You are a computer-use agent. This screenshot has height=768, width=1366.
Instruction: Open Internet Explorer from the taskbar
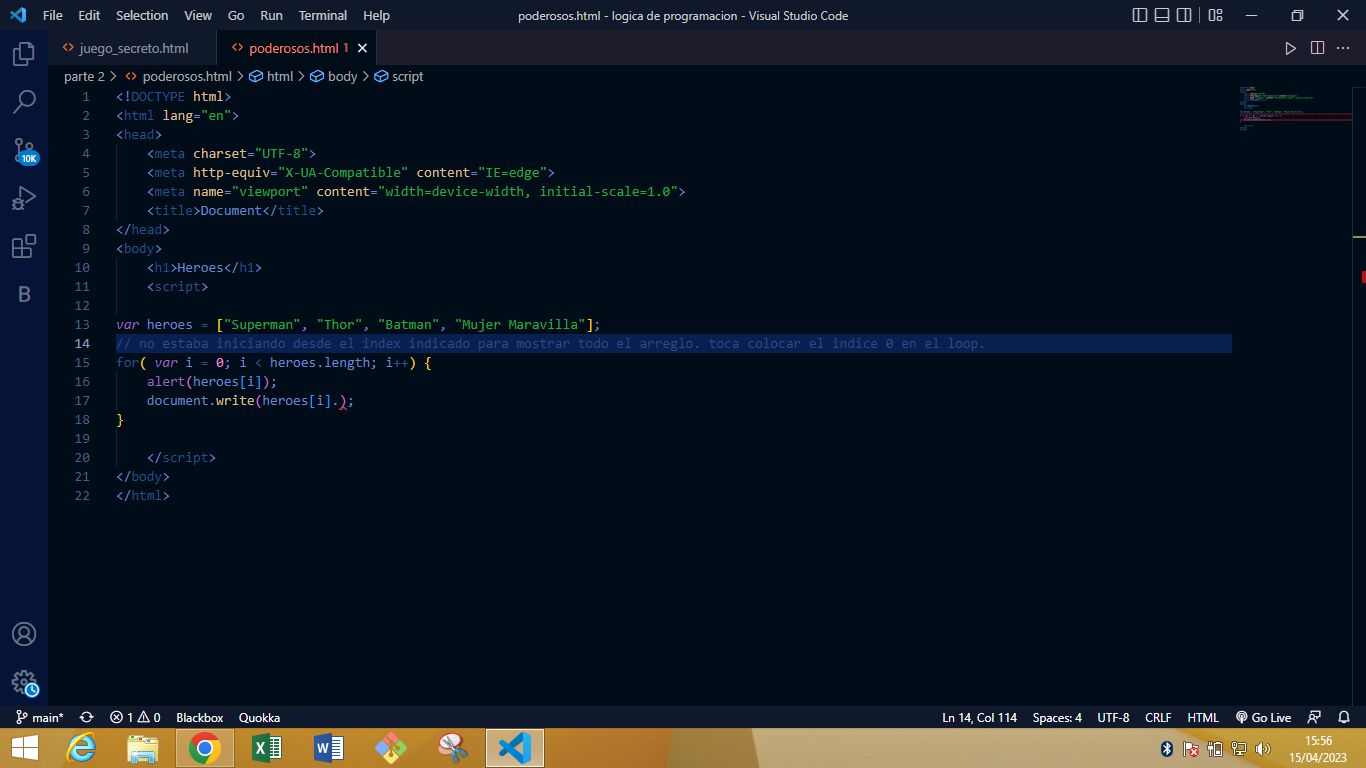tap(81, 748)
